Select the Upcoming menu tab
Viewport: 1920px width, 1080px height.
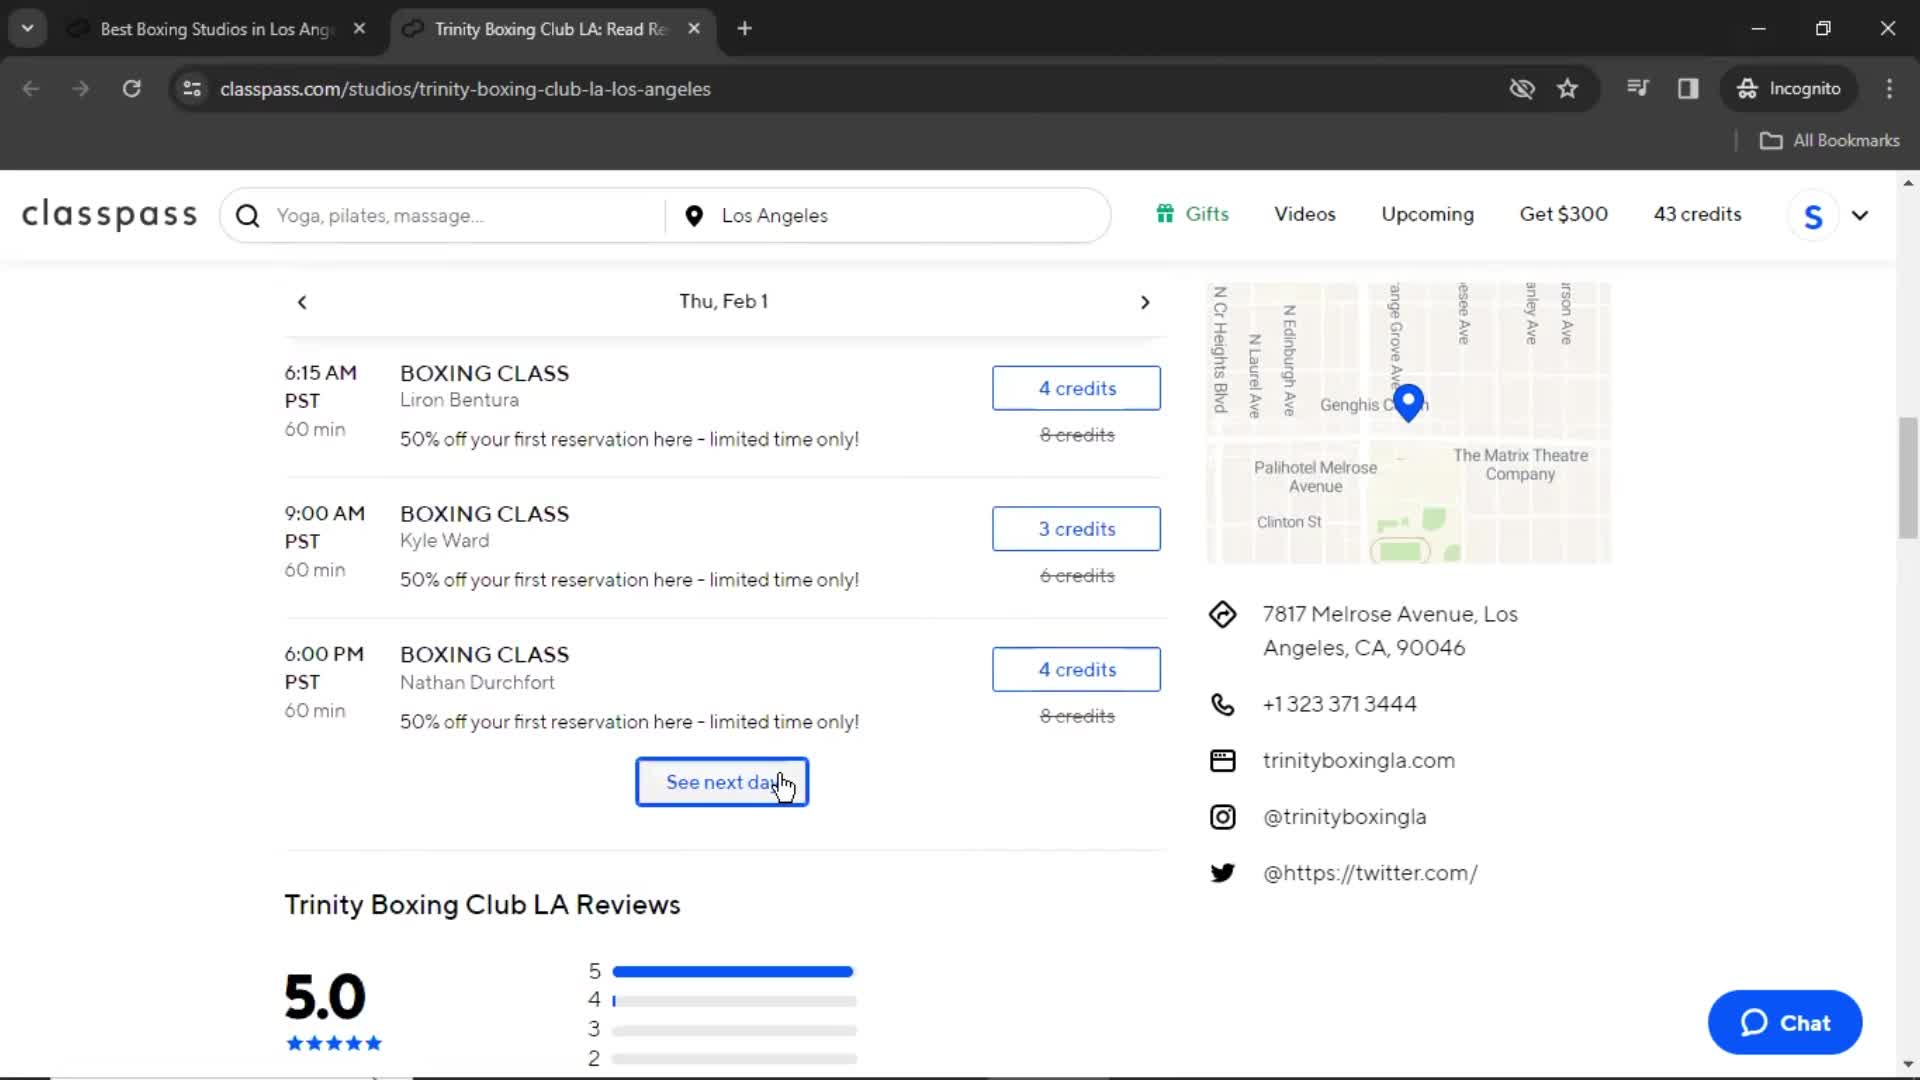click(x=1428, y=215)
